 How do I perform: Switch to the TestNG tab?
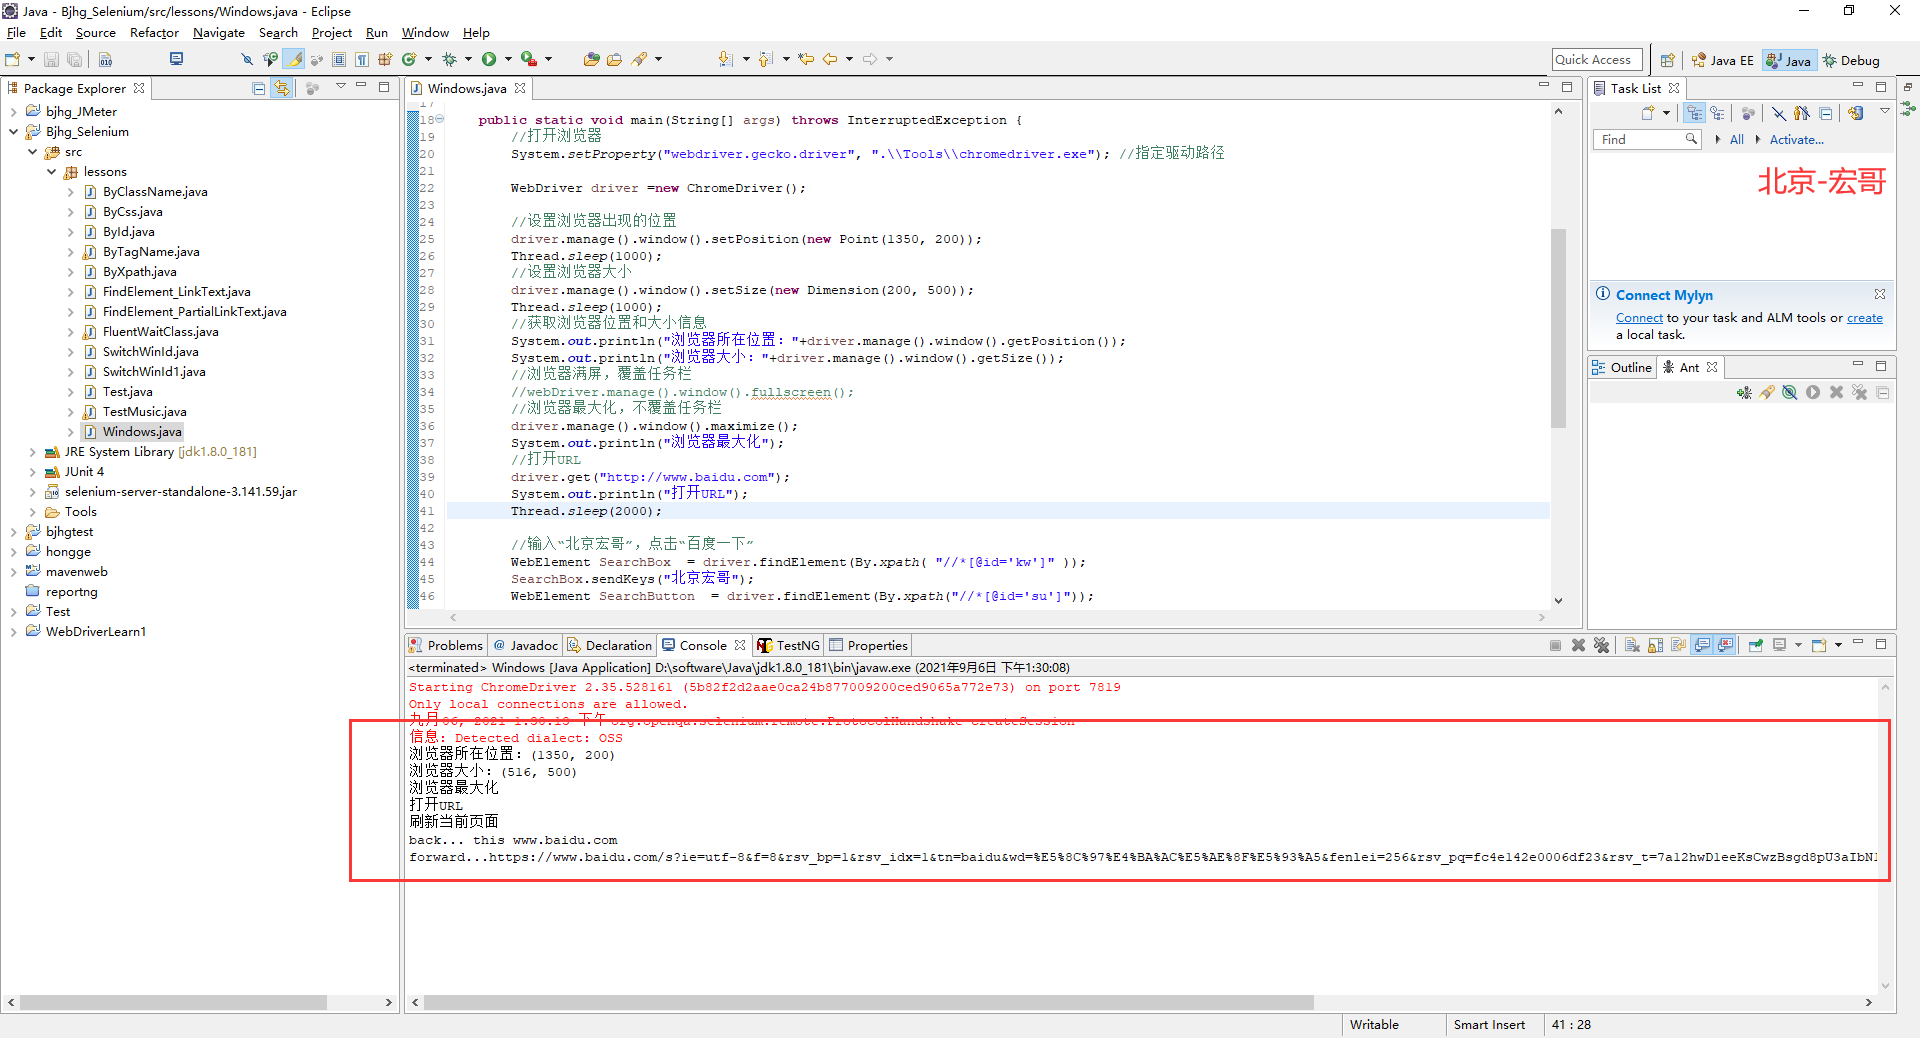tap(795, 645)
